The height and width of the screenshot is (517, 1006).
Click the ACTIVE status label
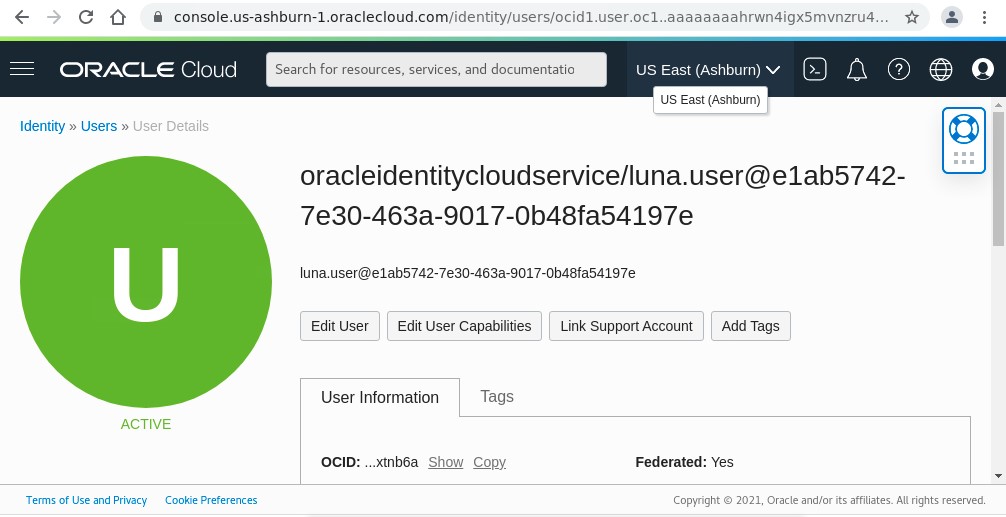coord(146,424)
